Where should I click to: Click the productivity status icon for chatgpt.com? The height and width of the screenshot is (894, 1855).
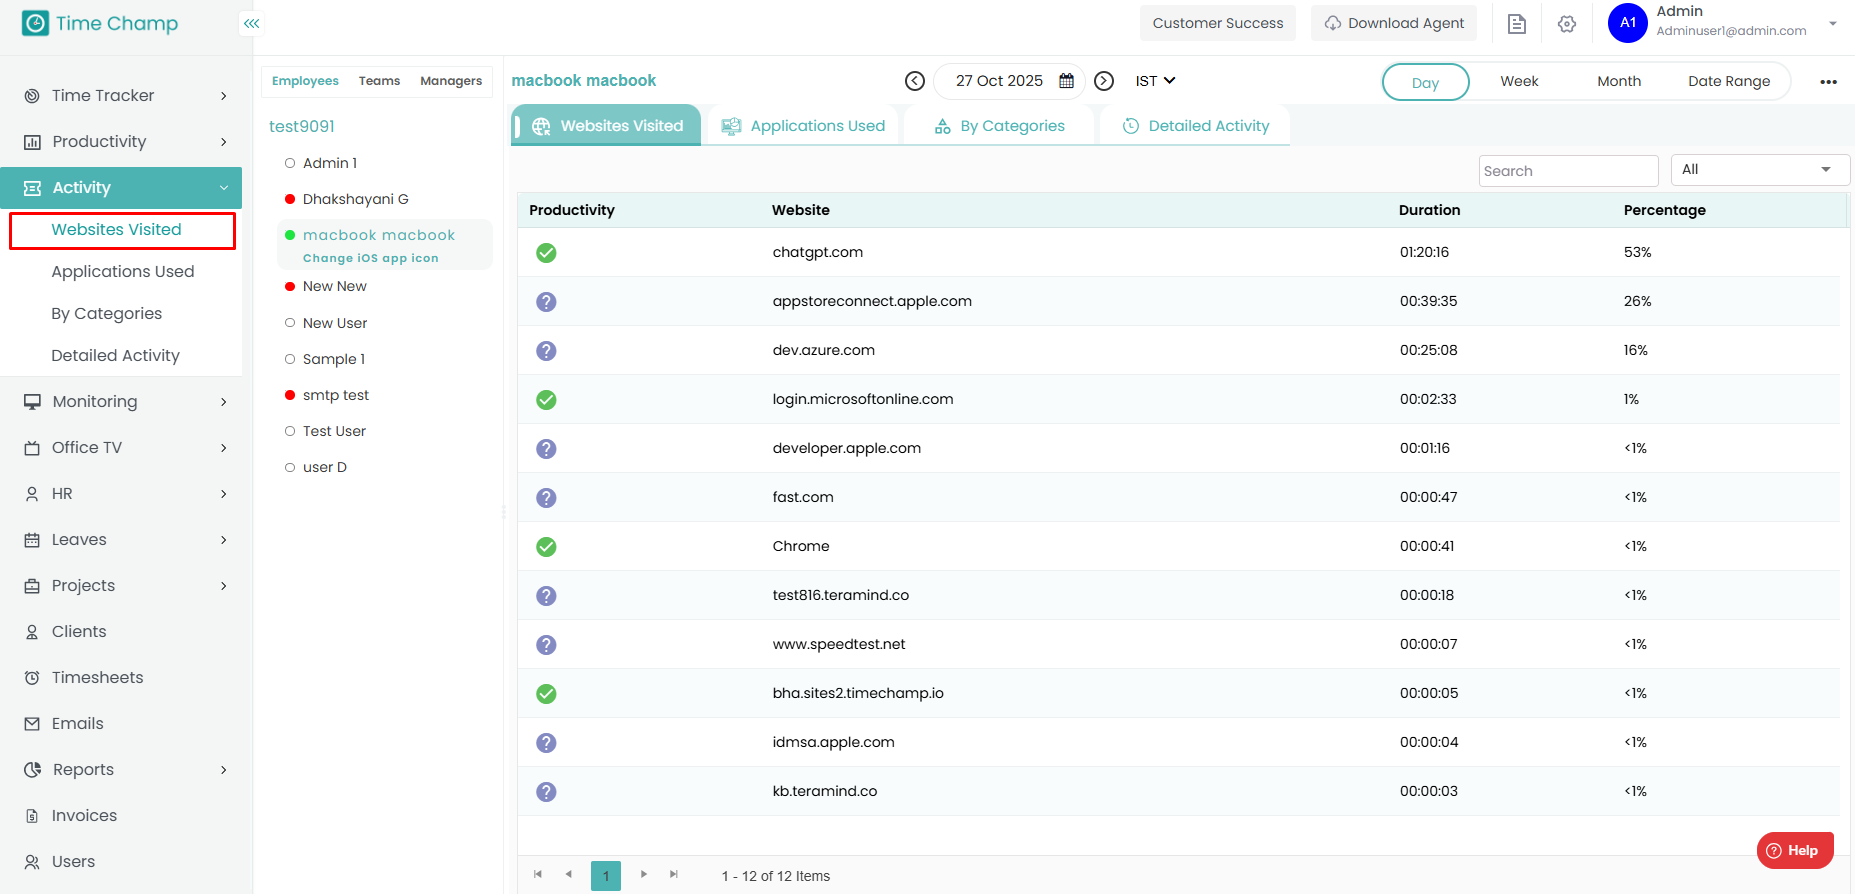click(546, 253)
